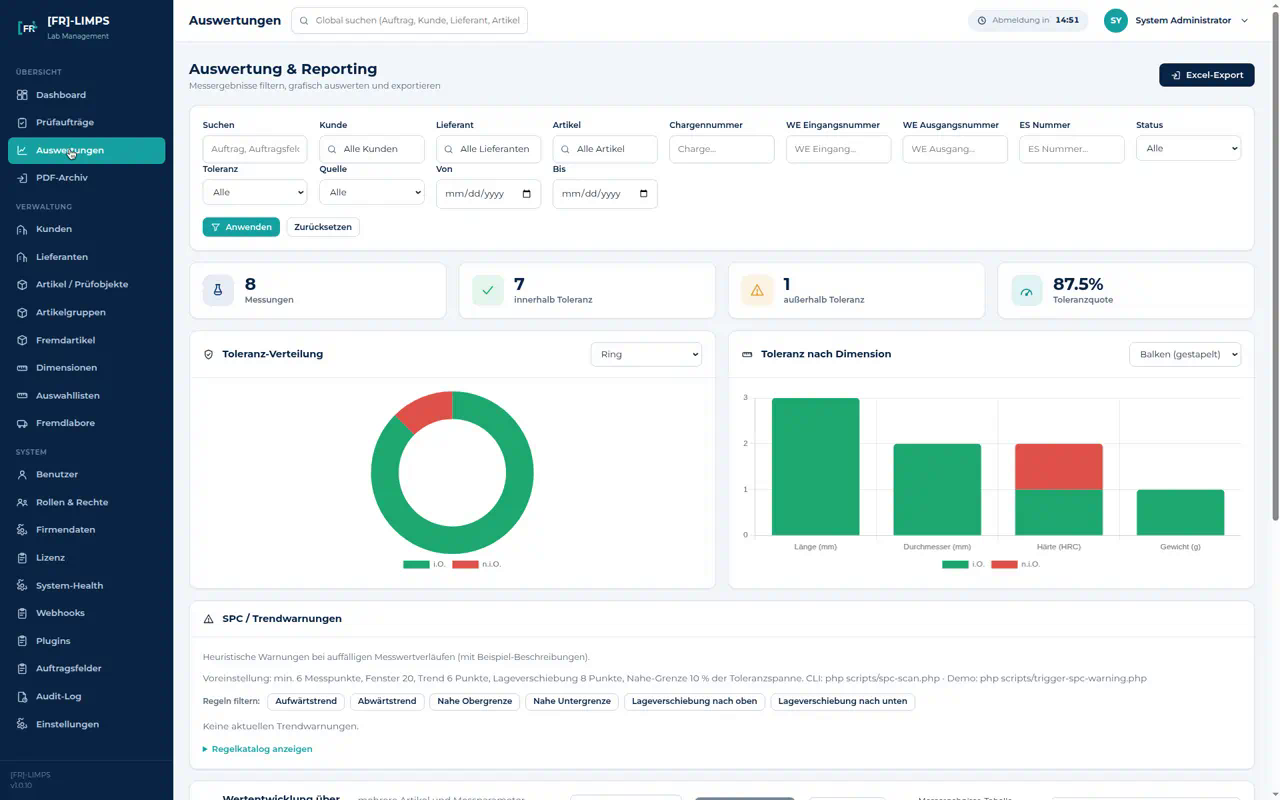Click the System-Health icon
Viewport: 1280px width, 800px height.
(x=22, y=586)
